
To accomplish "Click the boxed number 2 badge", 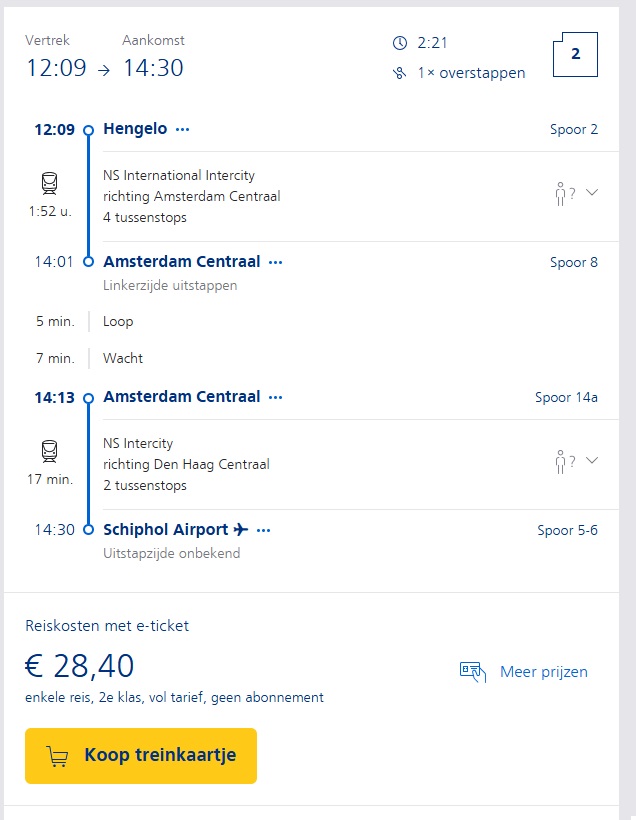I will pos(575,54).
